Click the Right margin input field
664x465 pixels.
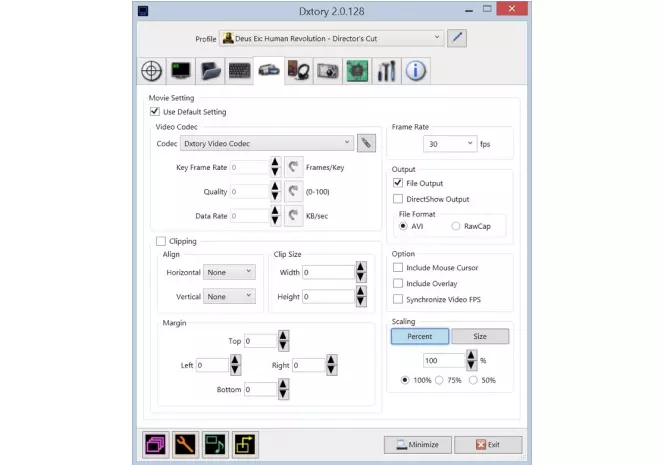point(309,365)
